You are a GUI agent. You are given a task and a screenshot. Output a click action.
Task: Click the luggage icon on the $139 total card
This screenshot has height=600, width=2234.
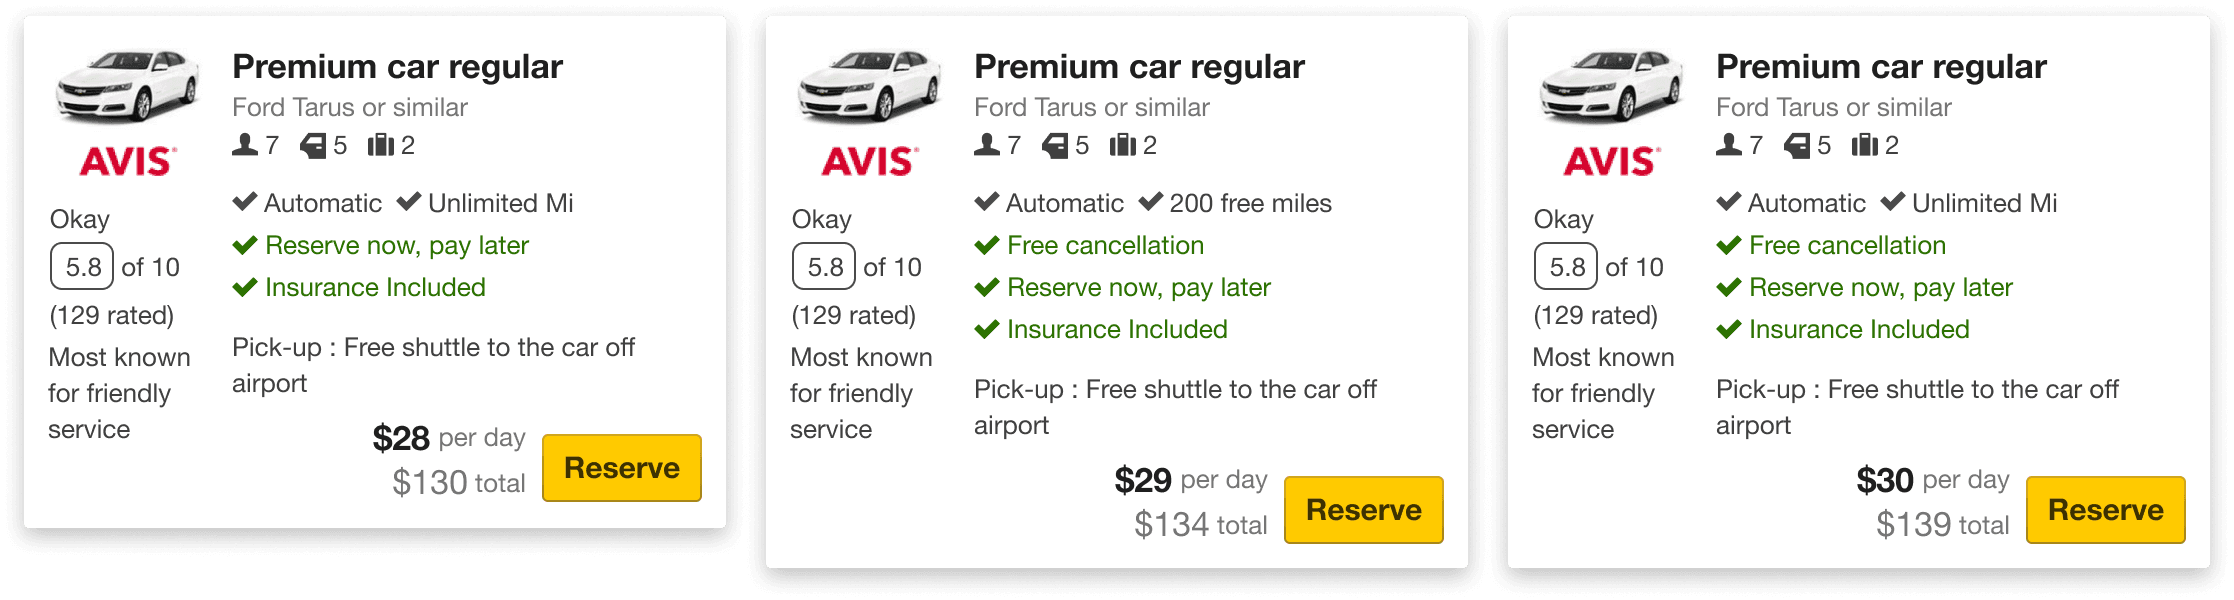click(1865, 145)
